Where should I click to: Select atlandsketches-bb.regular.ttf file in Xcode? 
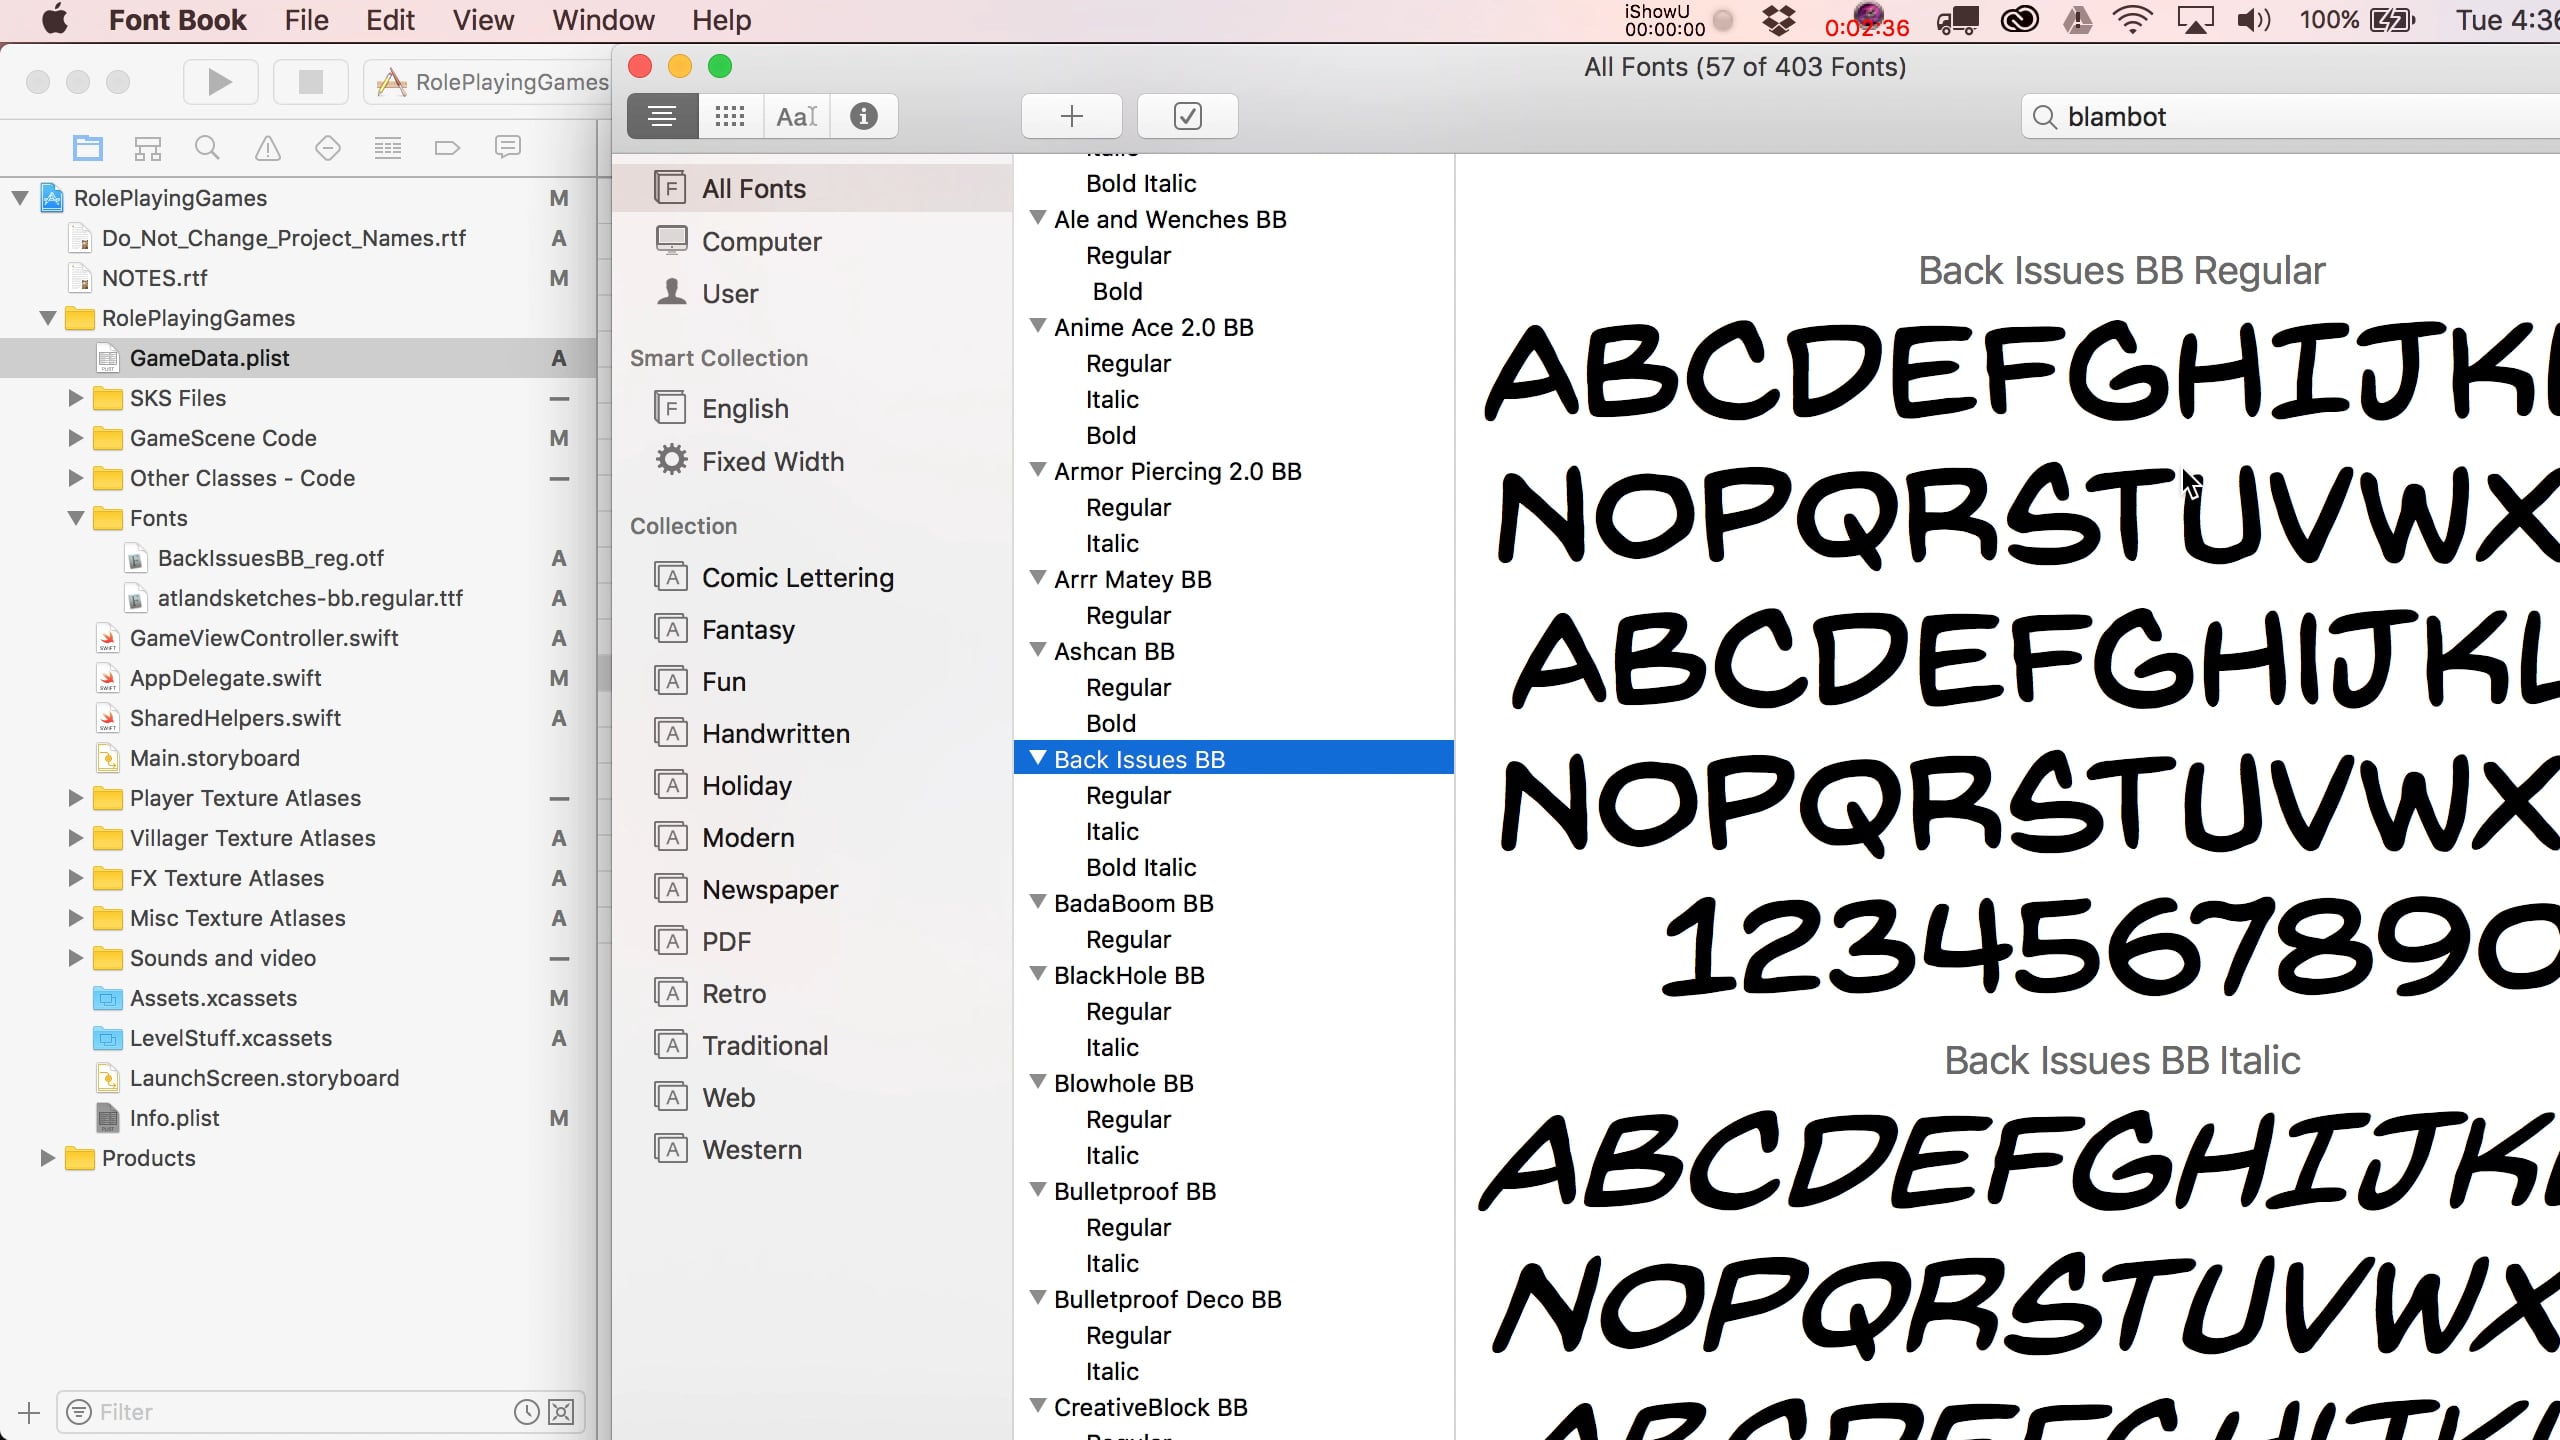298,598
